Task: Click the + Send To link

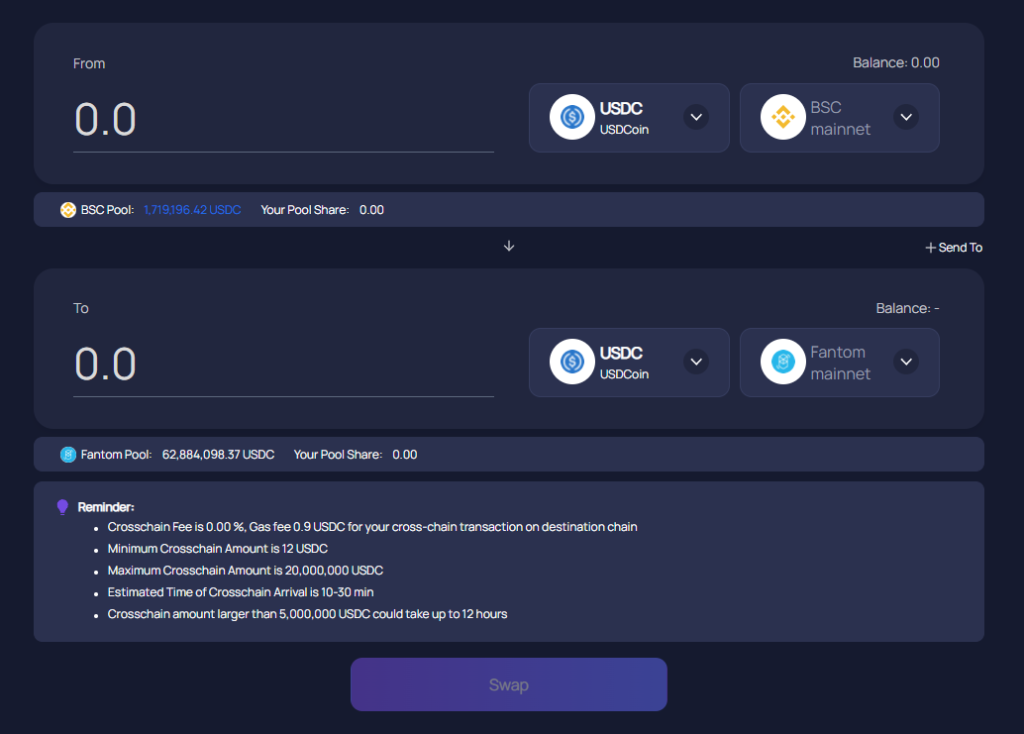Action: 953,247
